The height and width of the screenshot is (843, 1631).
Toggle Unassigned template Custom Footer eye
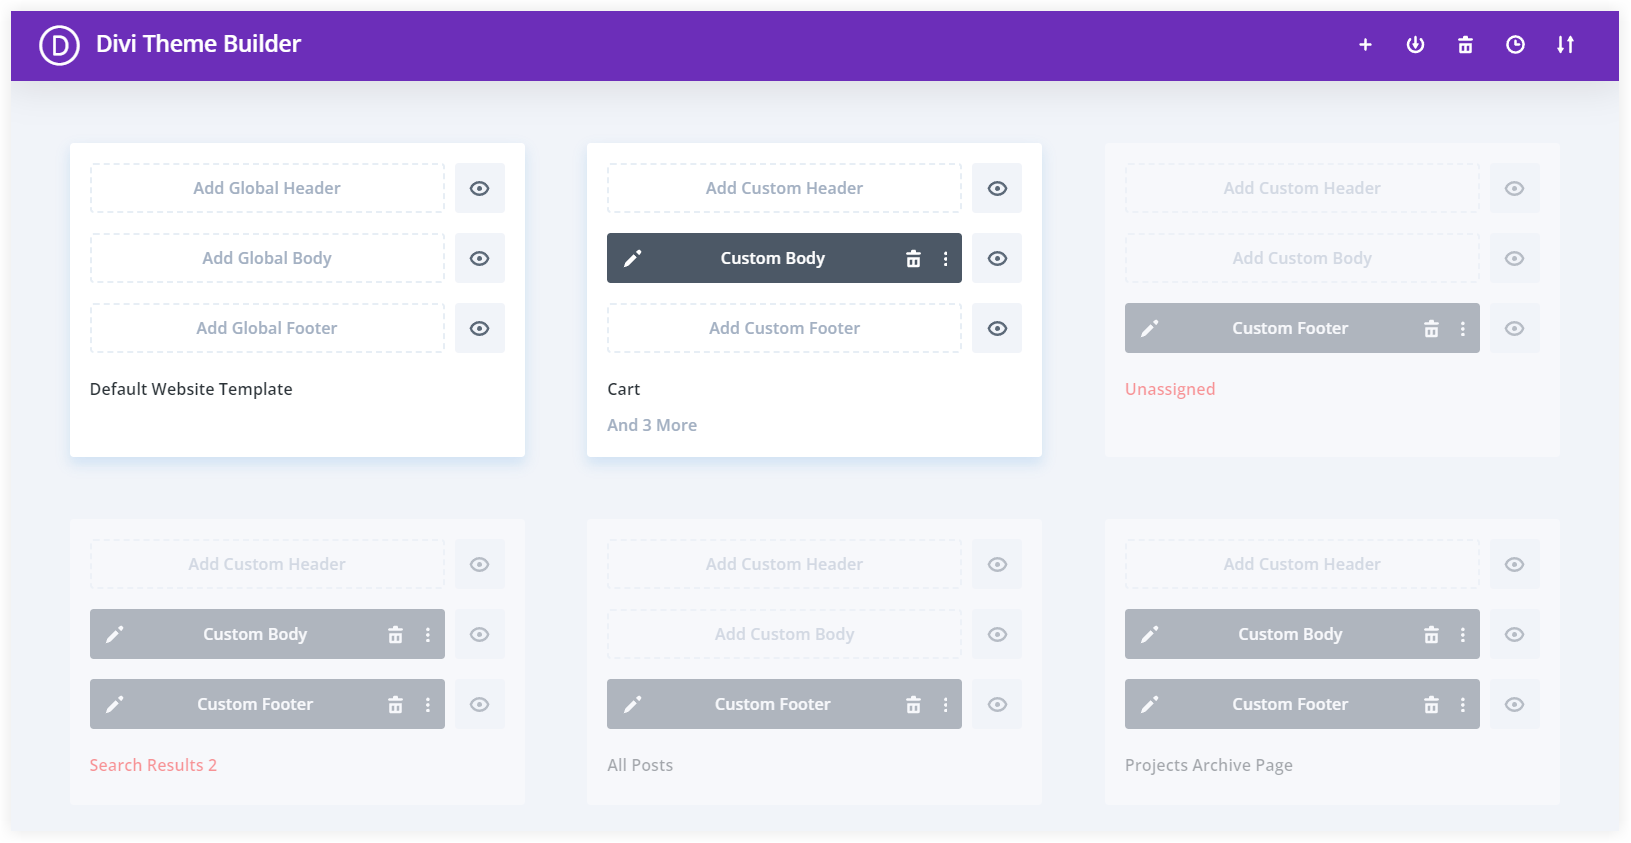coord(1515,328)
